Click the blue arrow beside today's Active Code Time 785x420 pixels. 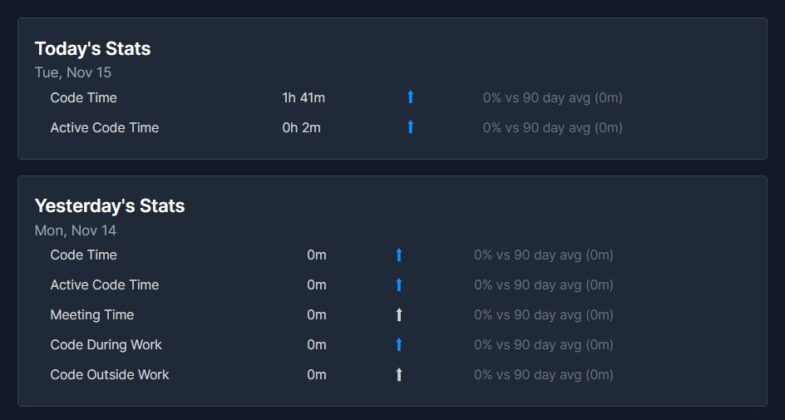pos(410,127)
